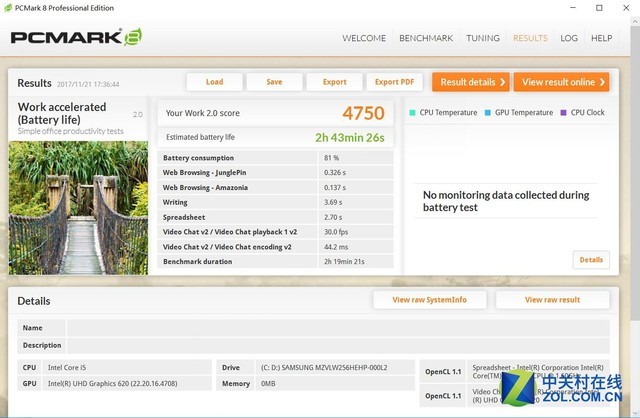Open the WELCOME tab

click(x=364, y=38)
